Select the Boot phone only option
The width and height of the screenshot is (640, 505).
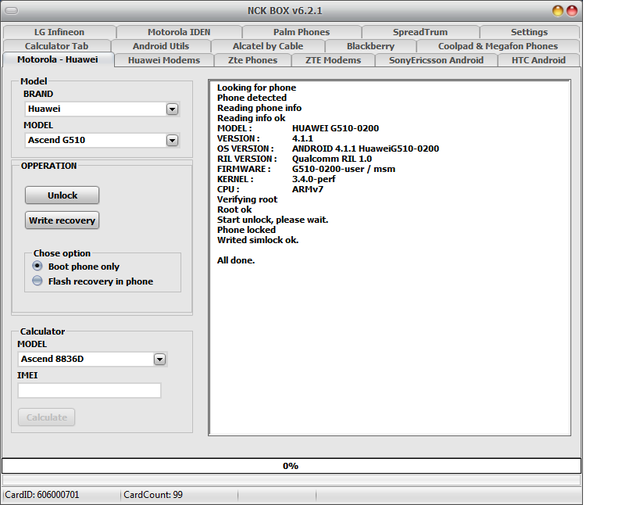[x=38, y=267]
